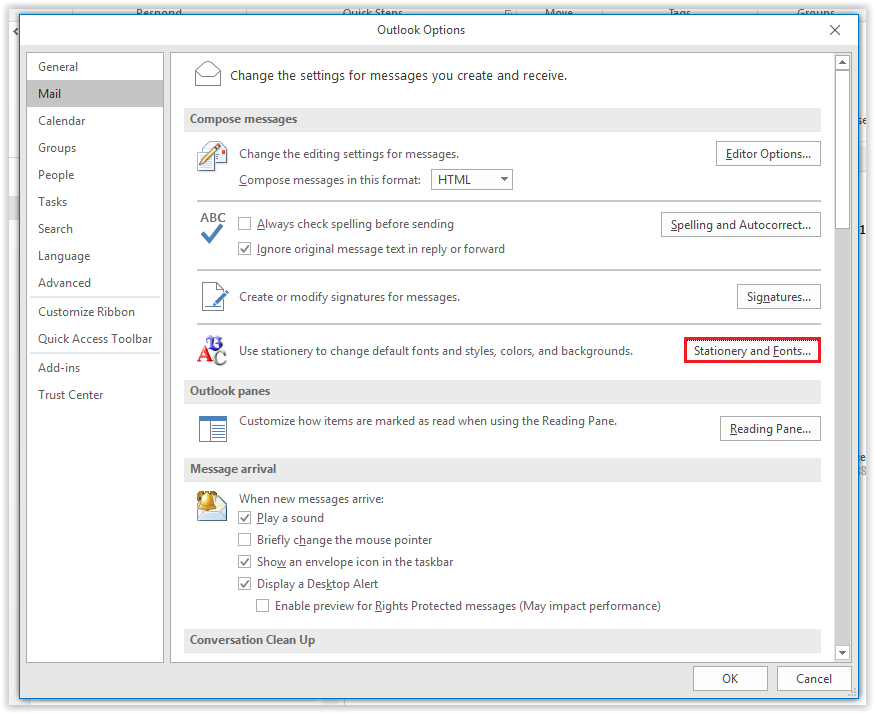Disable Display a Desktop Alert

[x=244, y=584]
